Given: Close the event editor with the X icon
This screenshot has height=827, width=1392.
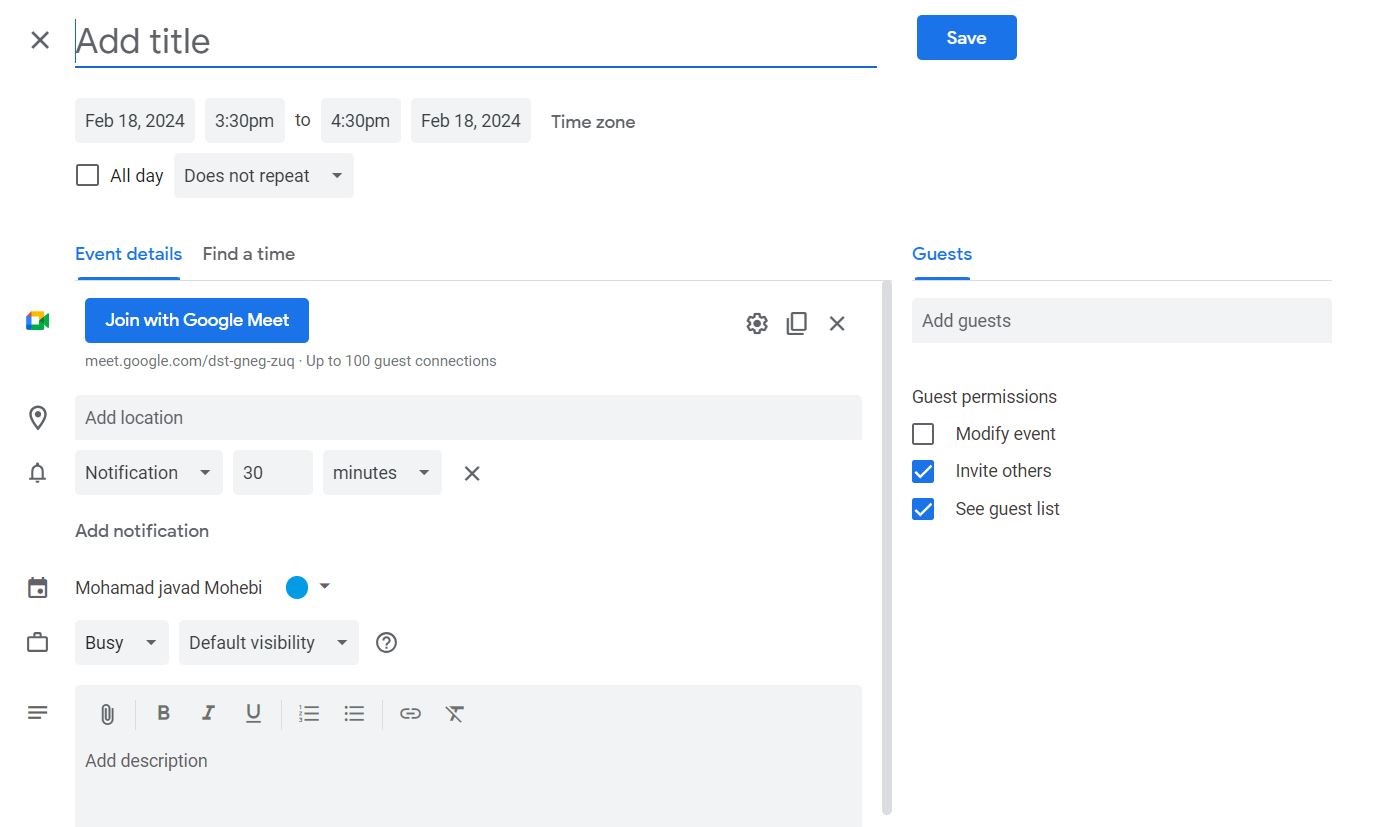Looking at the screenshot, I should 40,40.
